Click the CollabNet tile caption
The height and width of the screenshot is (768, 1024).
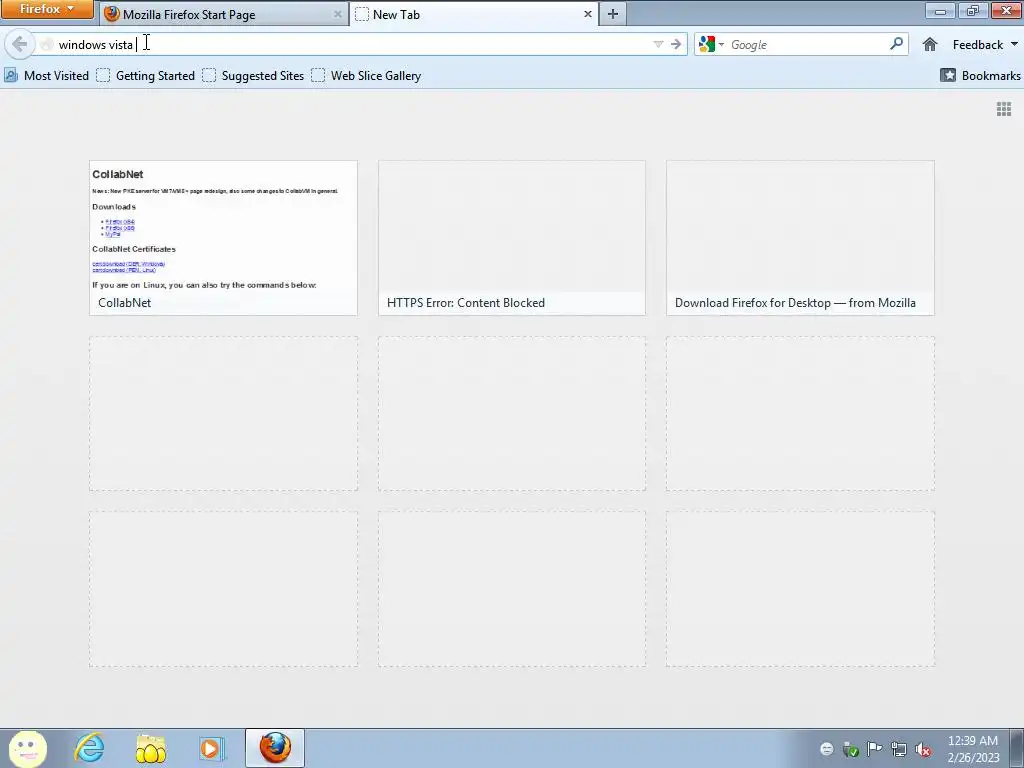click(x=125, y=303)
